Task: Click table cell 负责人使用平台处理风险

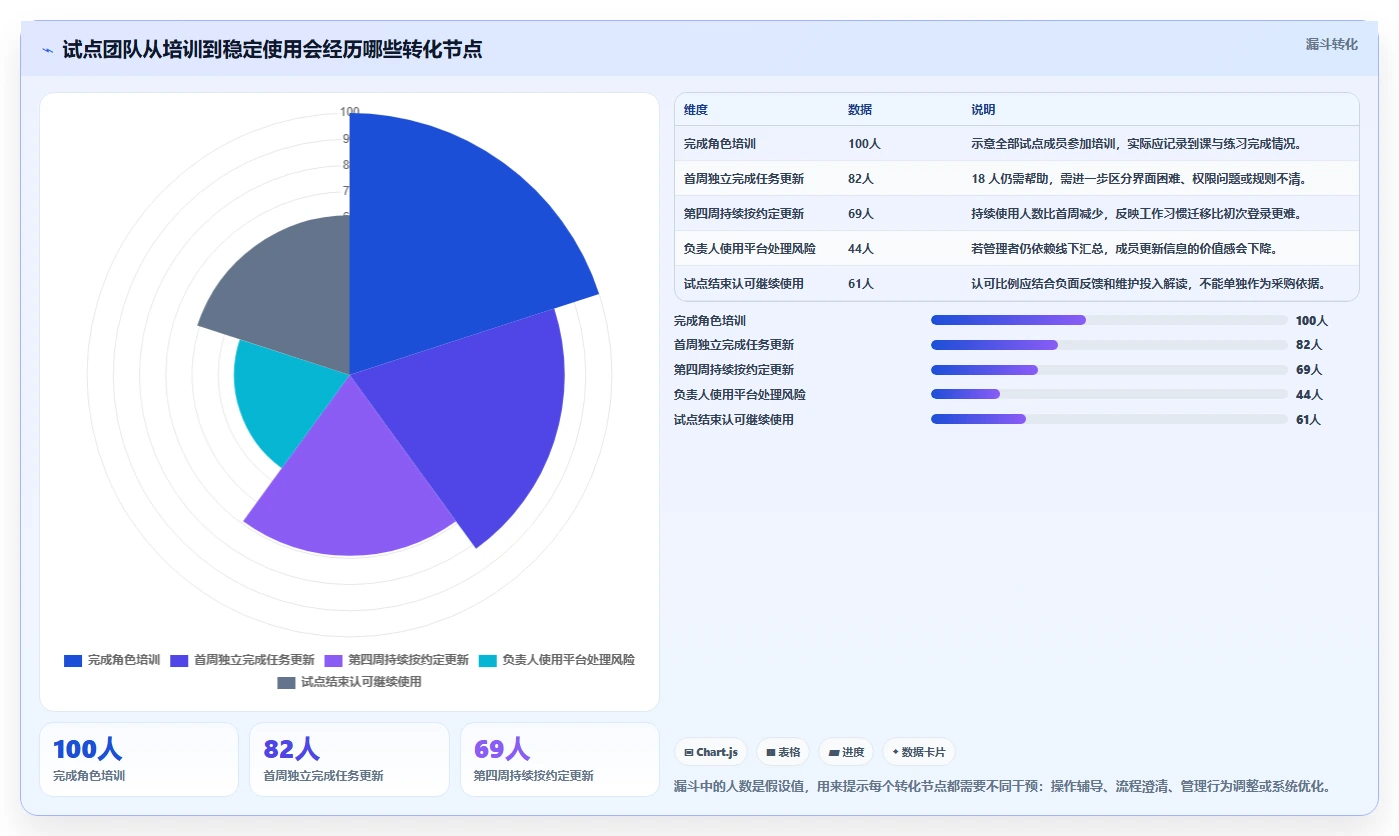Action: pyautogui.click(x=750, y=249)
